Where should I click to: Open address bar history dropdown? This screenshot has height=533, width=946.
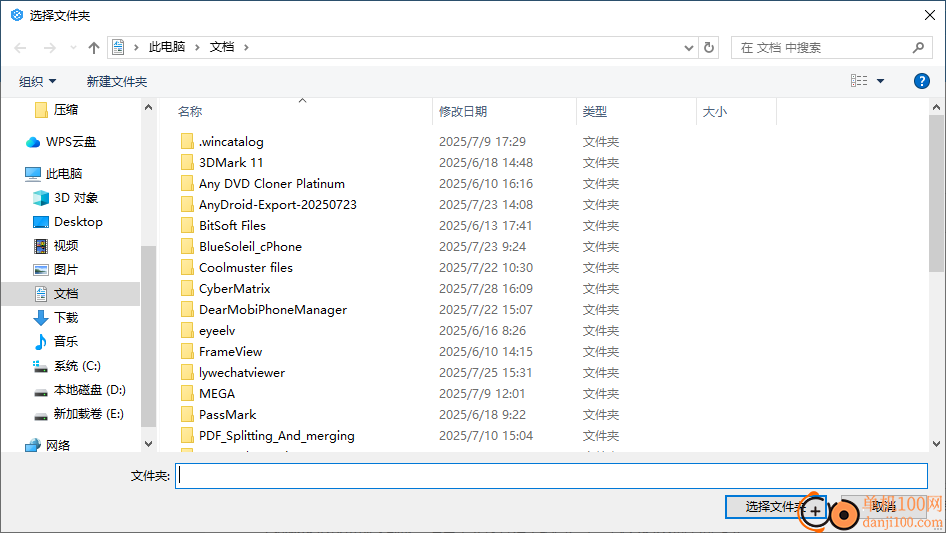pyautogui.click(x=688, y=48)
